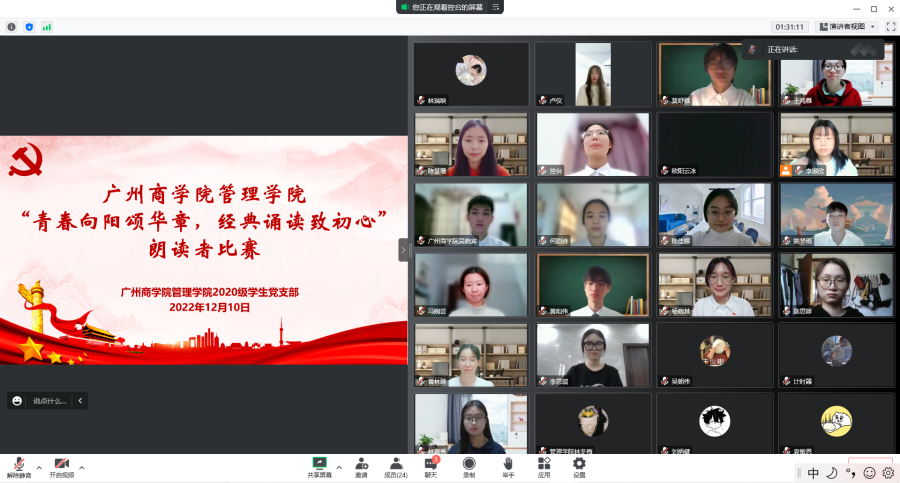900x483 pixels.
Task: Expand the video options arrow
Action: 82,467
